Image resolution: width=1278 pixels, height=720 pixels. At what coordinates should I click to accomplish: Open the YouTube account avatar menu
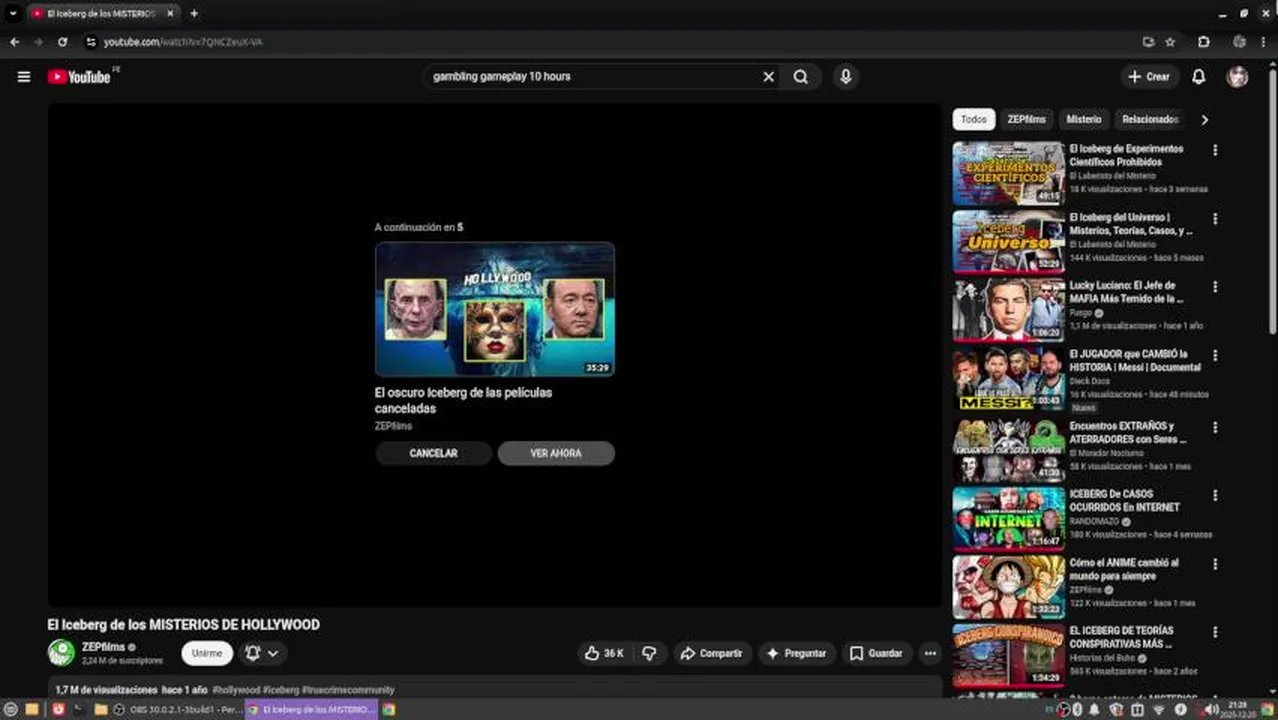pos(1238,77)
